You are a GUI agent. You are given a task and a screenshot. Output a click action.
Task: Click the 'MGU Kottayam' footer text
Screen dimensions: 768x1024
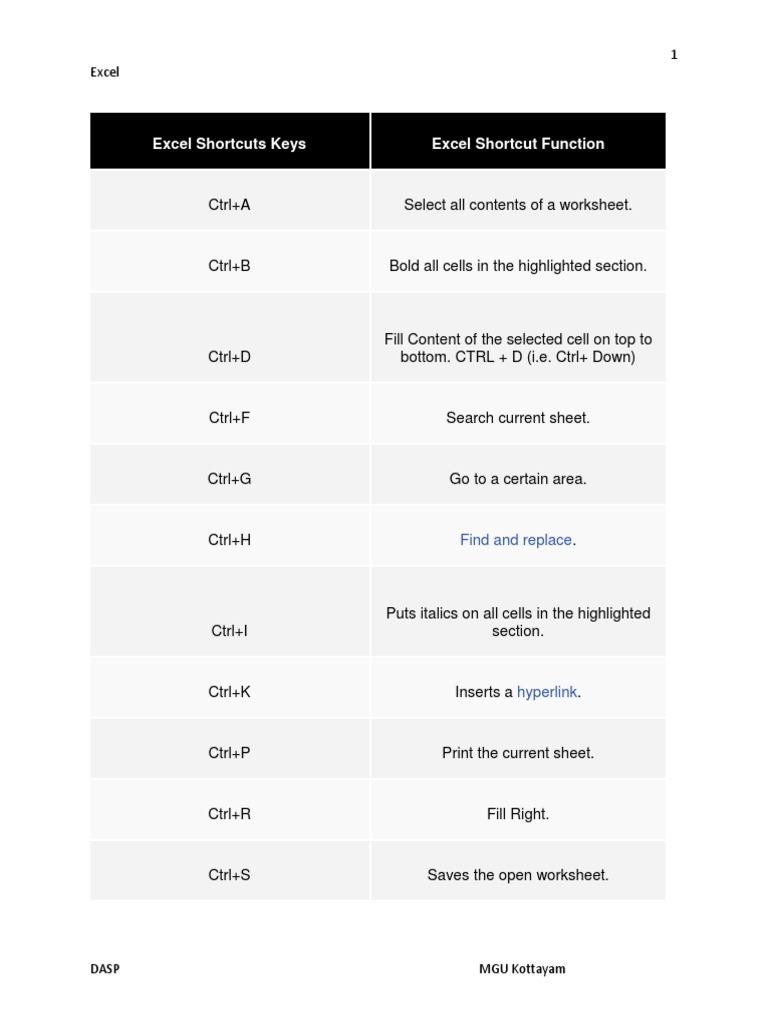(x=521, y=969)
